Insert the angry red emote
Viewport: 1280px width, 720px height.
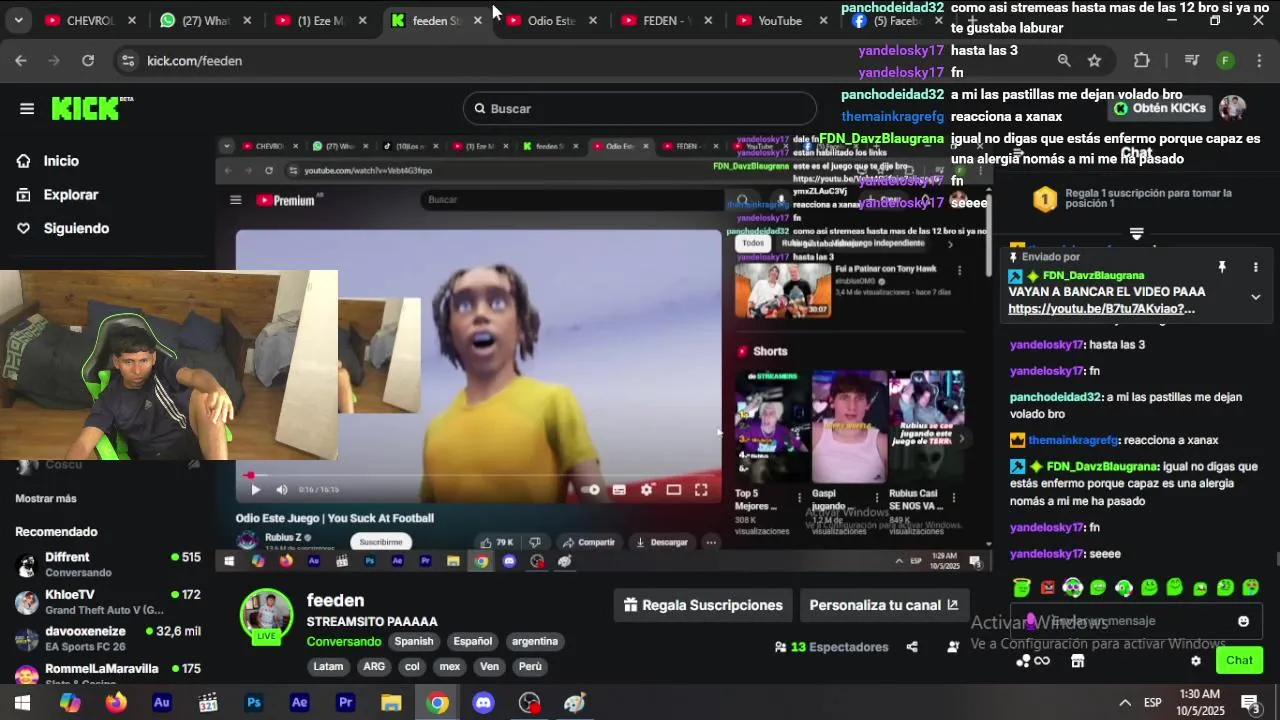coord(1047,588)
